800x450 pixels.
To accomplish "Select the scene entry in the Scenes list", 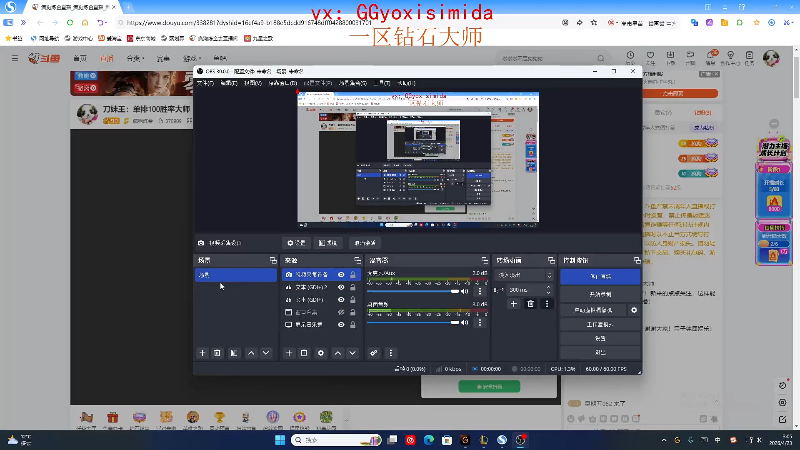I will click(x=236, y=275).
